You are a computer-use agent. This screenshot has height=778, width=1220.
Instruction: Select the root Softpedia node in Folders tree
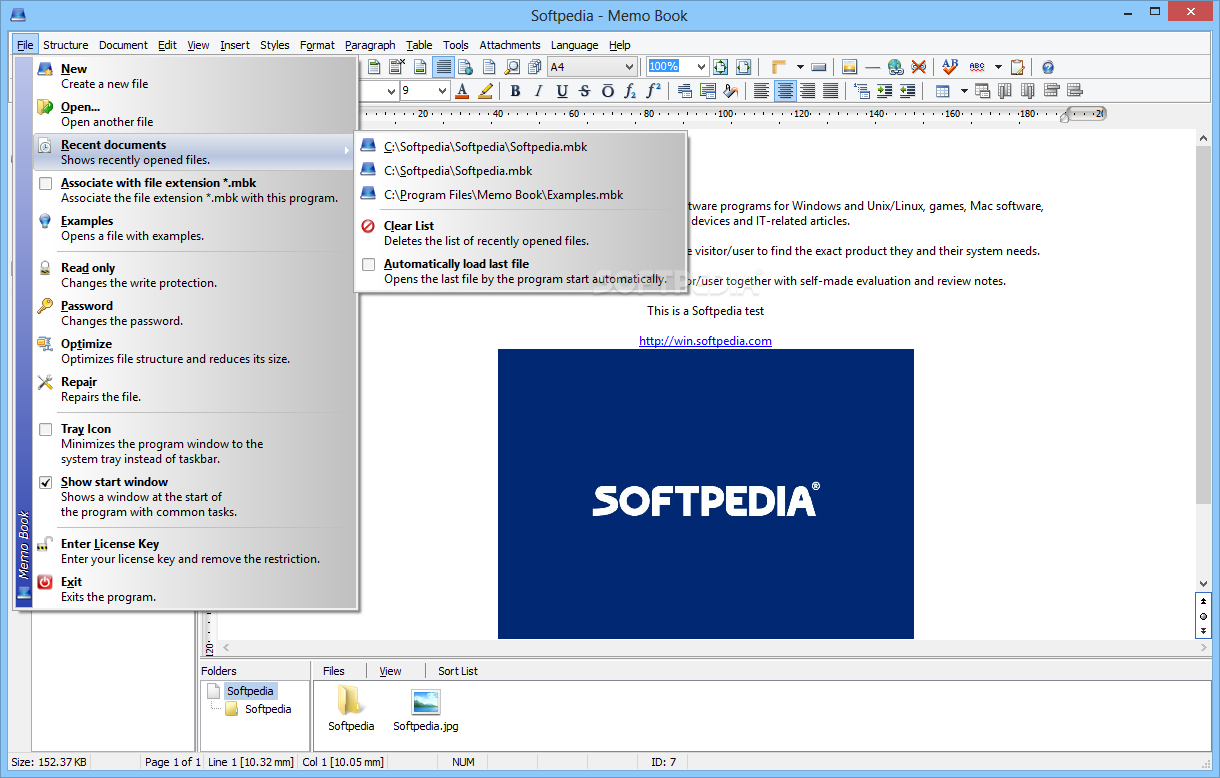[249, 691]
